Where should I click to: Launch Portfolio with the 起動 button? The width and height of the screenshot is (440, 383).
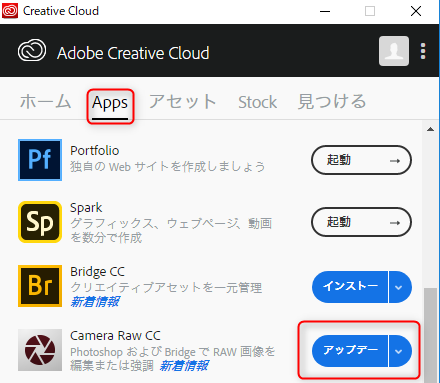361,160
